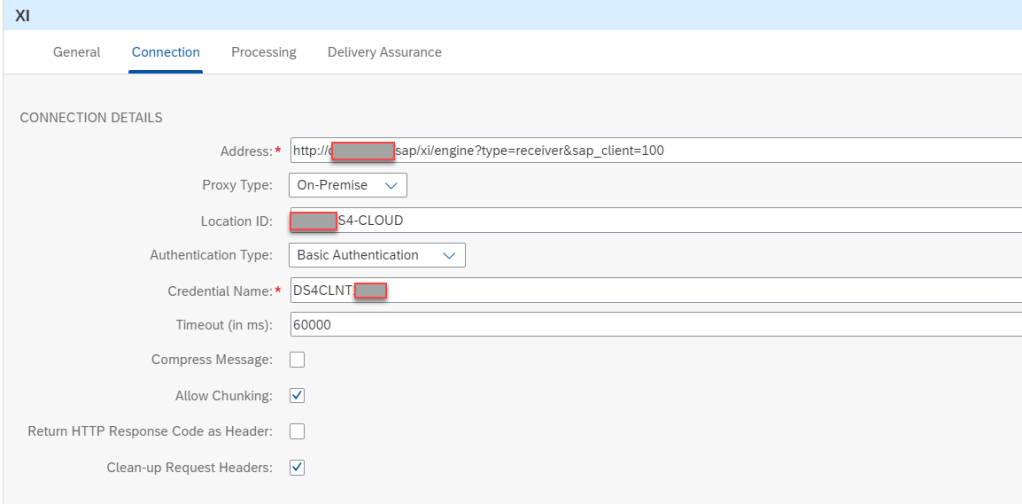Select the Timeout field showing 60000
The image size is (1022, 504).
650,325
